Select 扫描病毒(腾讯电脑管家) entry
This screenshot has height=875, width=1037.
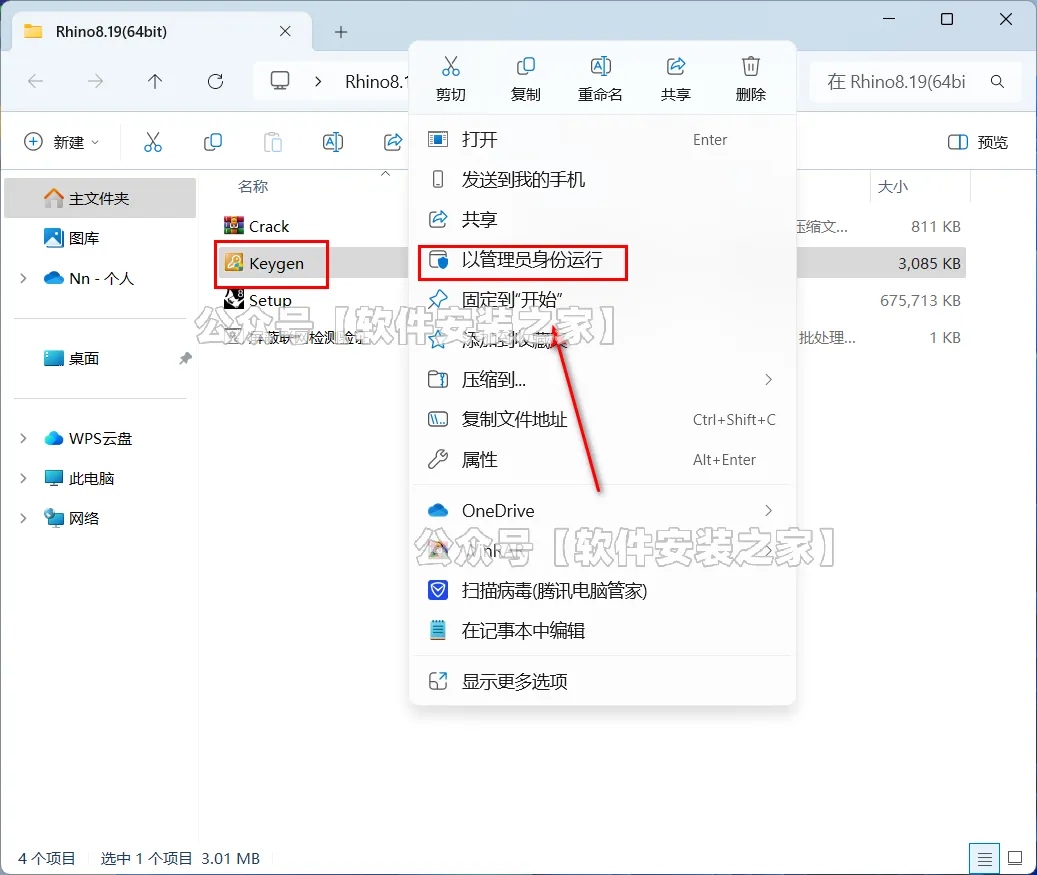[x=602, y=591]
